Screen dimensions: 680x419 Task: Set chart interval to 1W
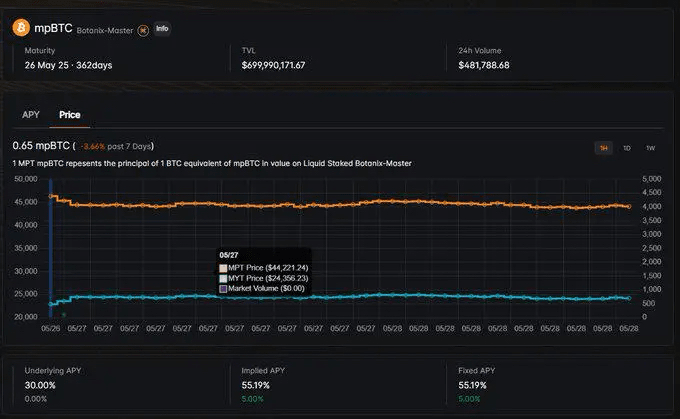[650, 148]
